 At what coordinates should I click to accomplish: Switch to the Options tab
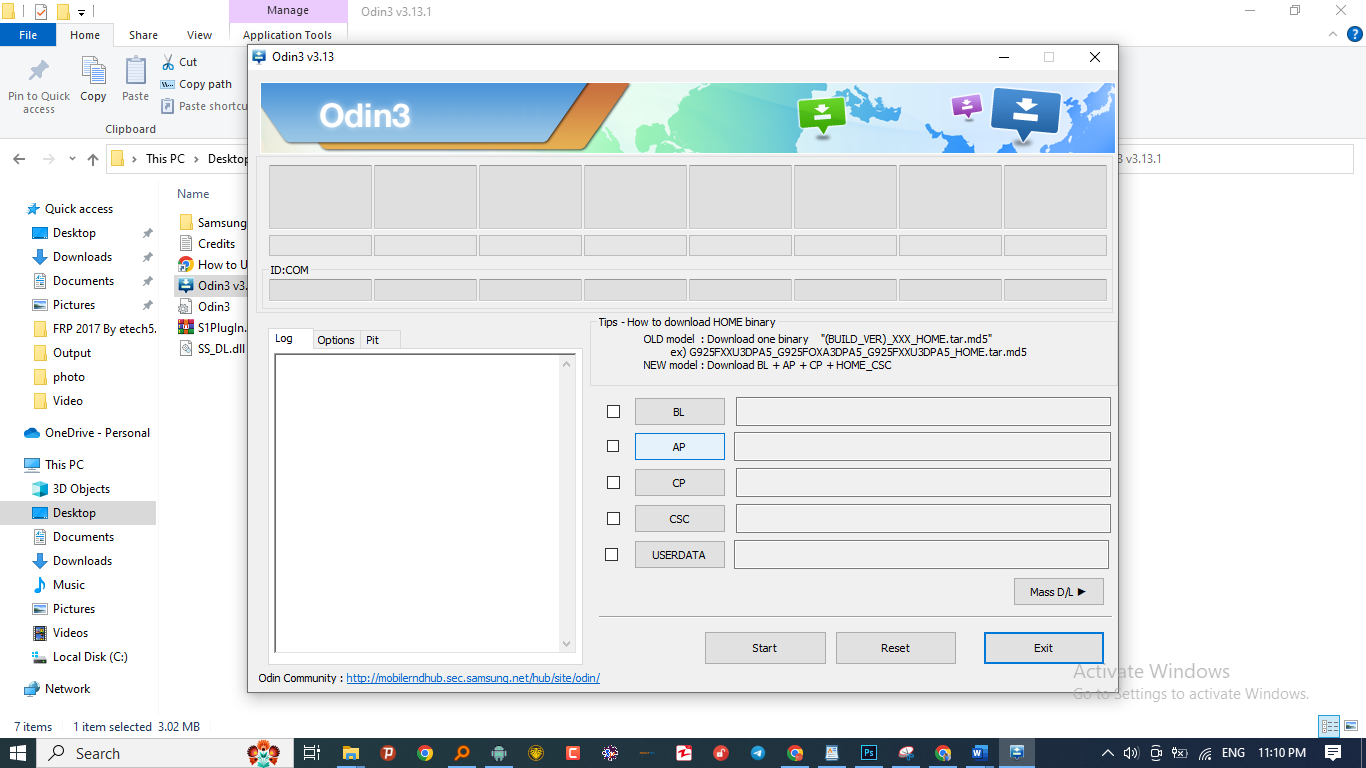pyautogui.click(x=336, y=340)
